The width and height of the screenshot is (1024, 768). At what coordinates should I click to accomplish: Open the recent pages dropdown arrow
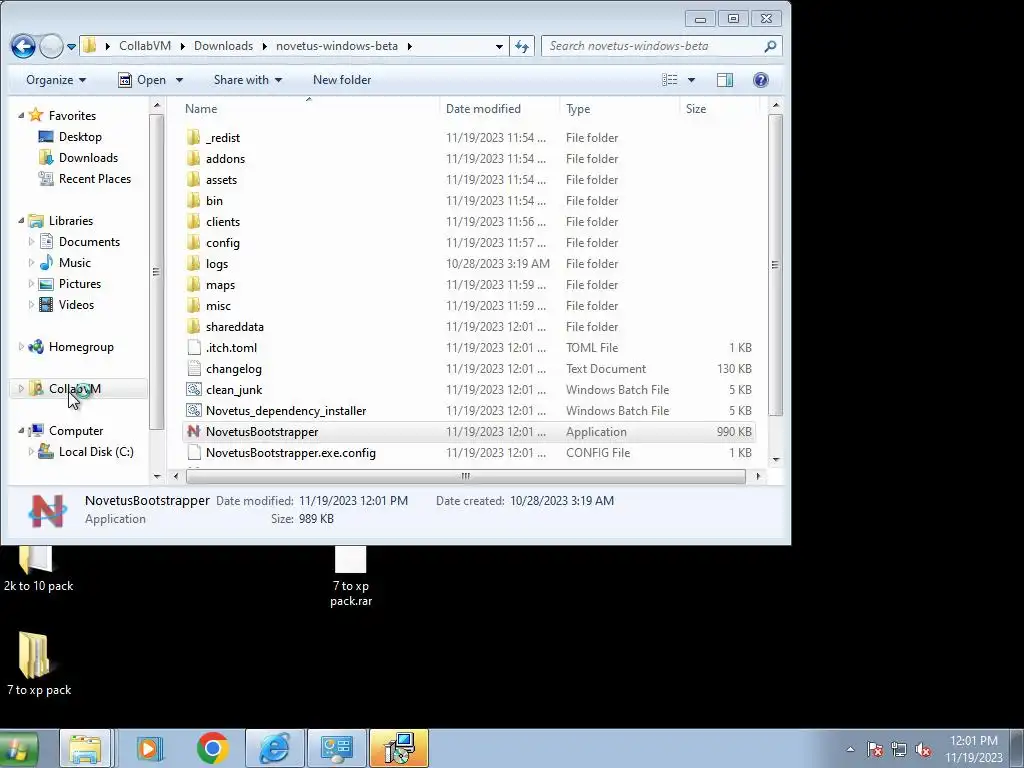tap(71, 46)
